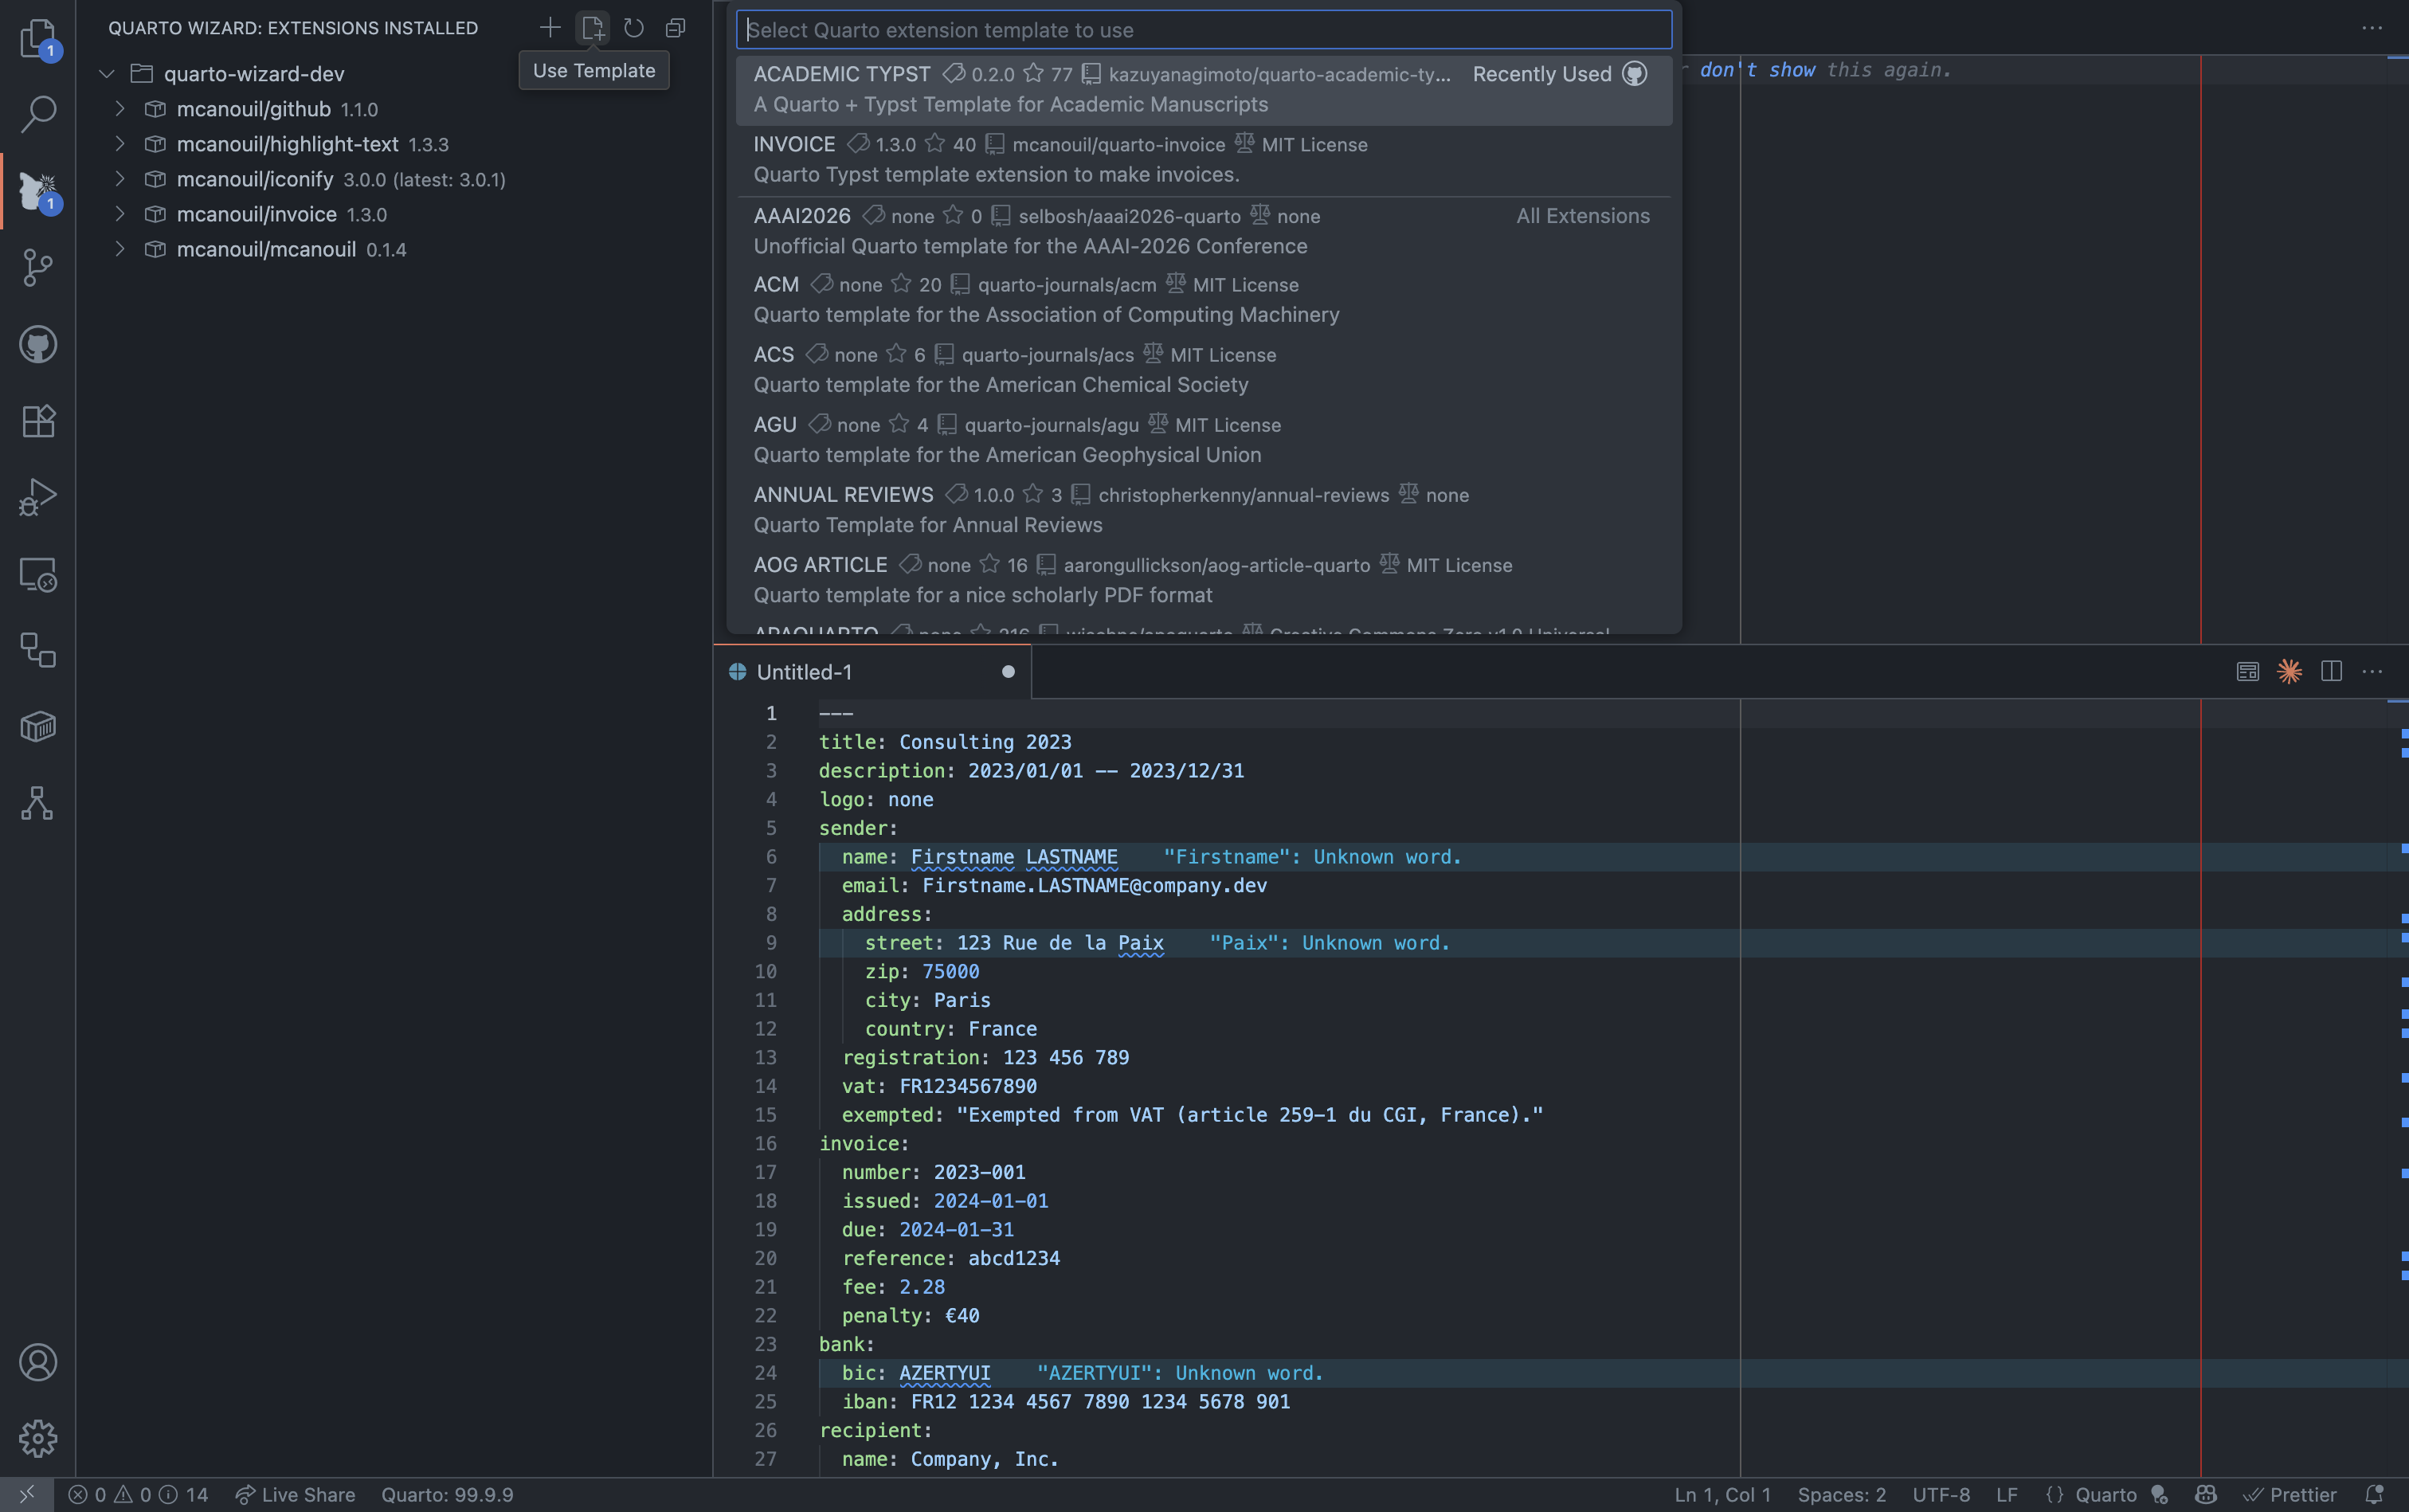The image size is (2409, 1512).
Task: Open the Remote Explorer view
Action: pos(38,575)
